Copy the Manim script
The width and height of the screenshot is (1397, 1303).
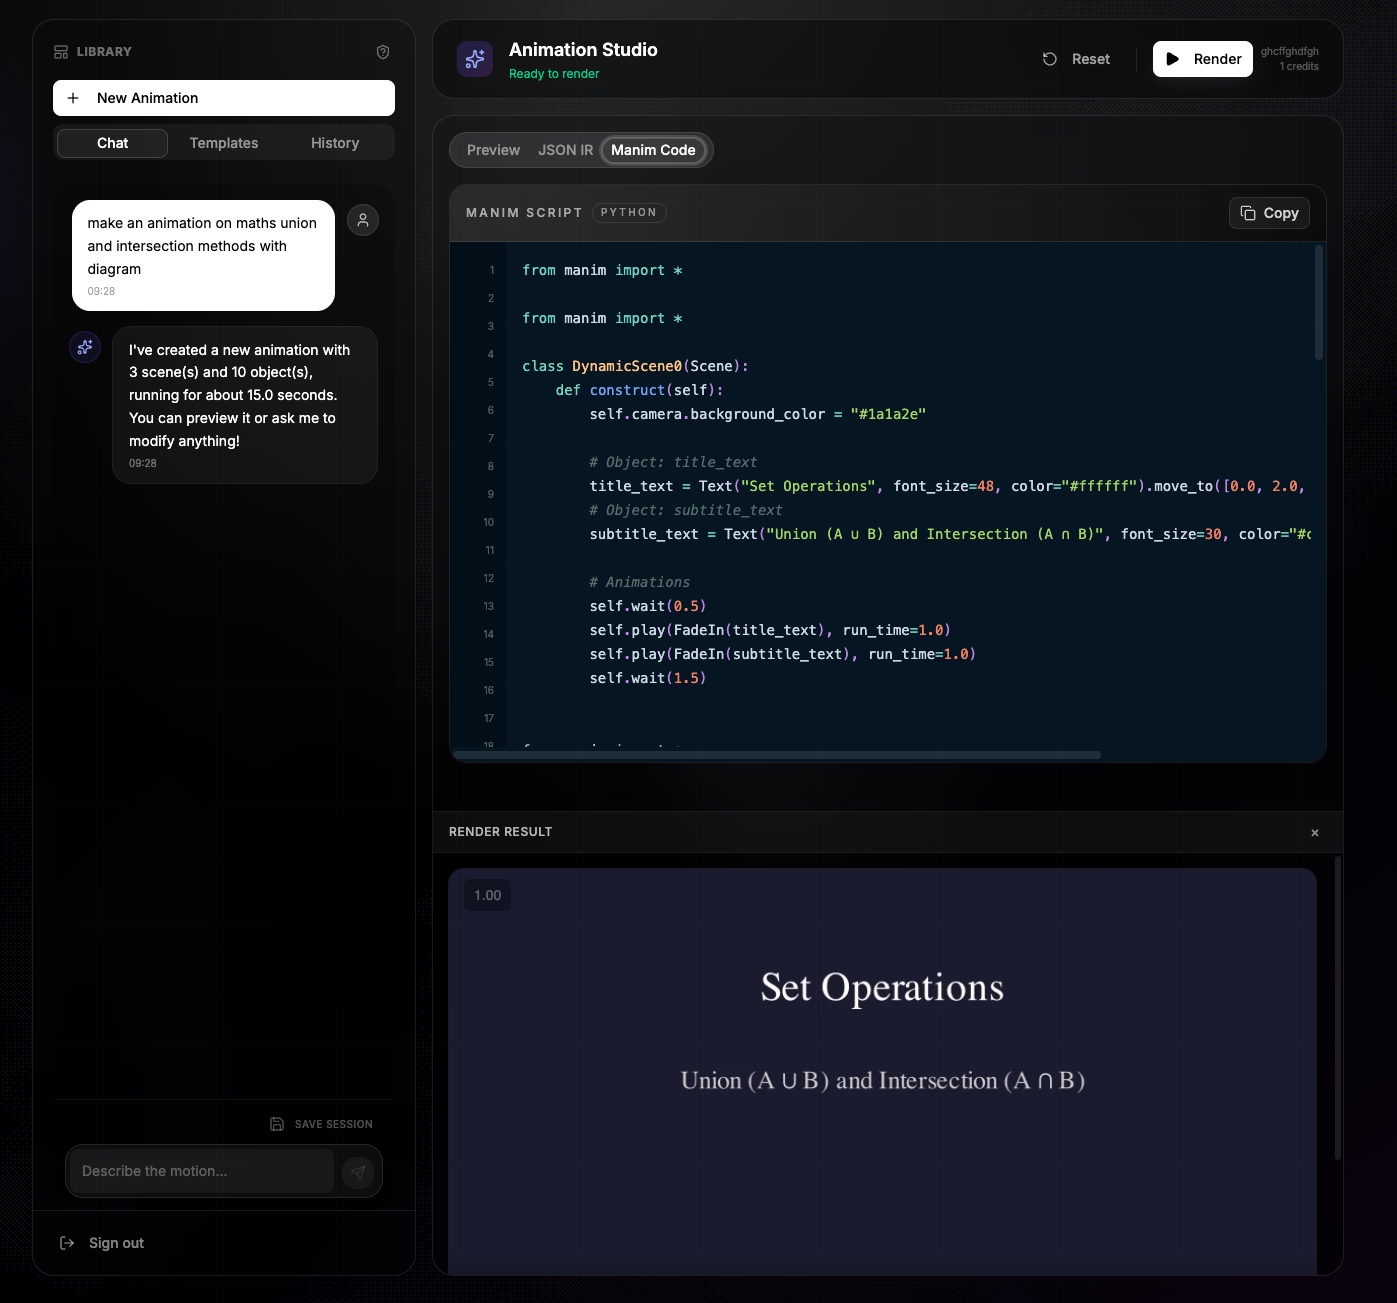click(1269, 213)
